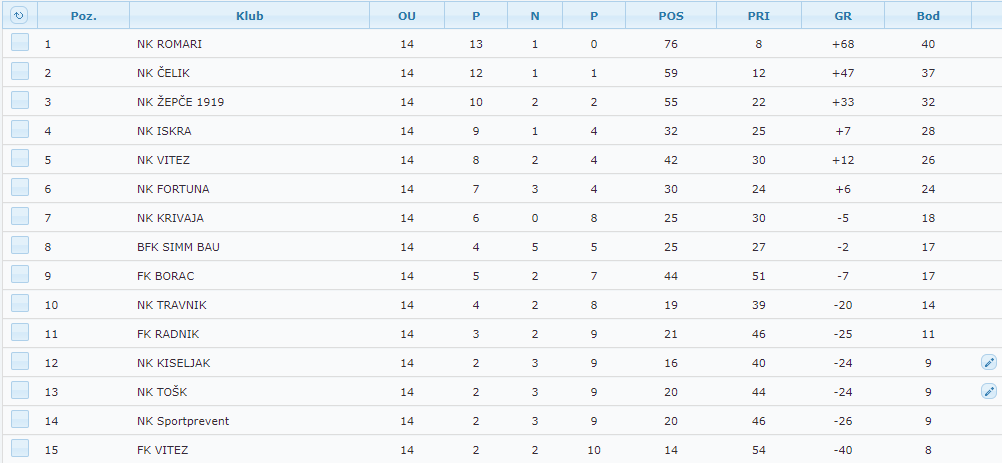
Task: Select the checkbox beside NK ČELIK
Action: pos(20,72)
